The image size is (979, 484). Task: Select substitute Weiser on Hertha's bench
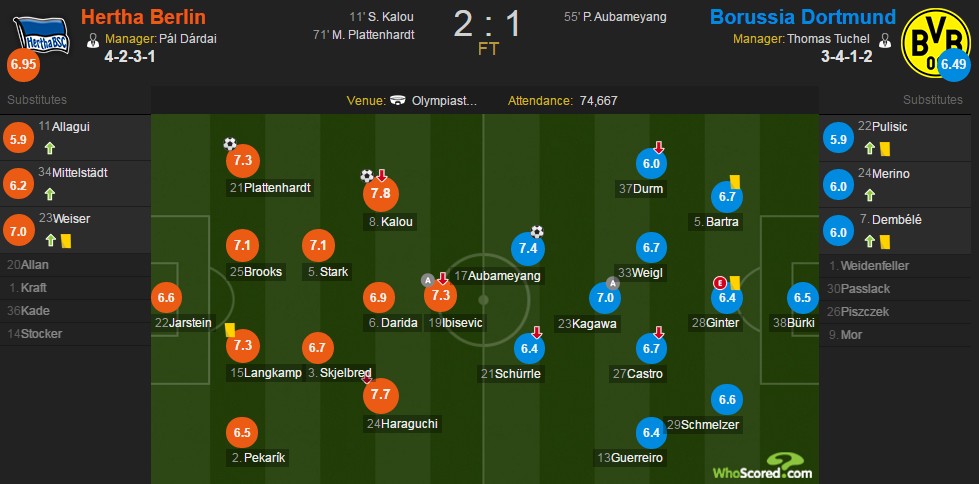coord(71,219)
